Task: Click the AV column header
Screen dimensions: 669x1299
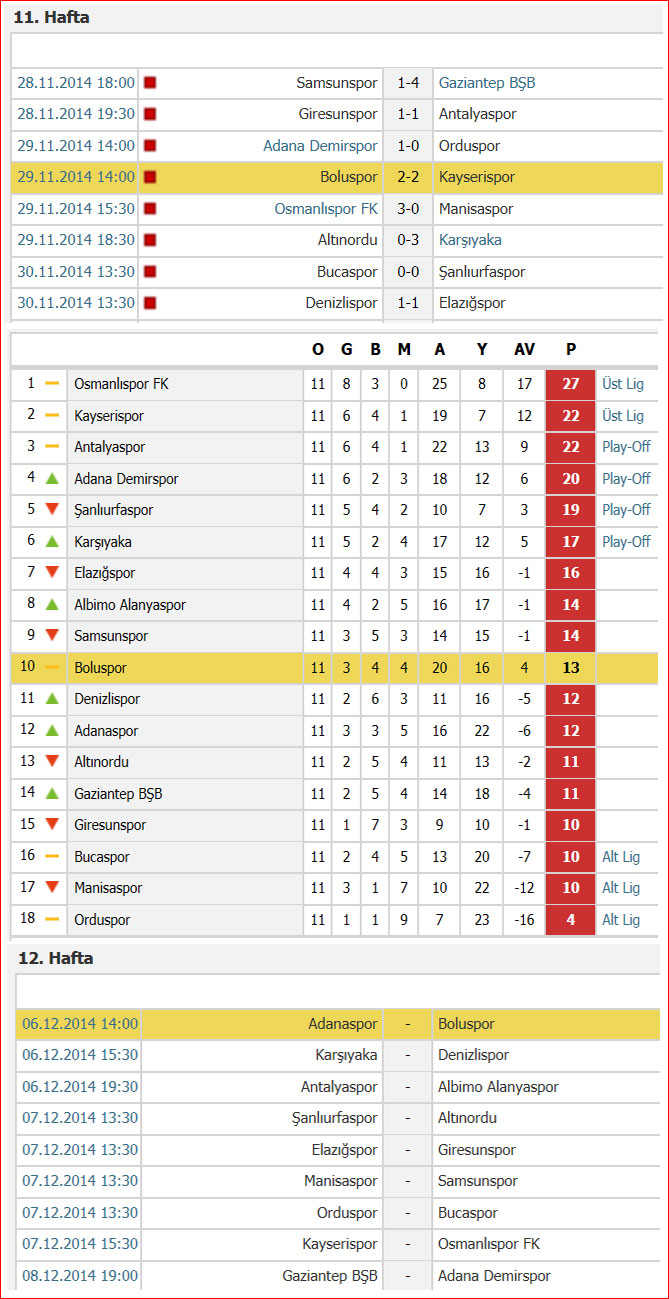Action: [524, 349]
